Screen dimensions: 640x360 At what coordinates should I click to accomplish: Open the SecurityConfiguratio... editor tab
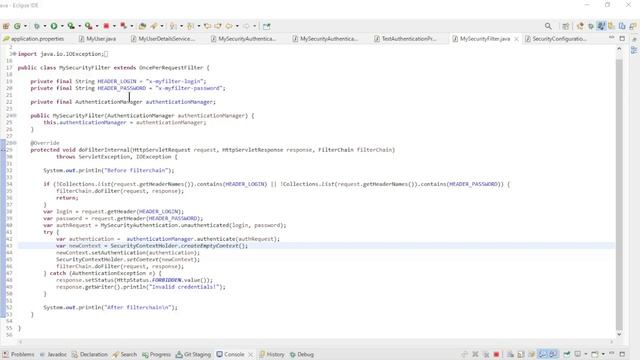tap(556, 39)
